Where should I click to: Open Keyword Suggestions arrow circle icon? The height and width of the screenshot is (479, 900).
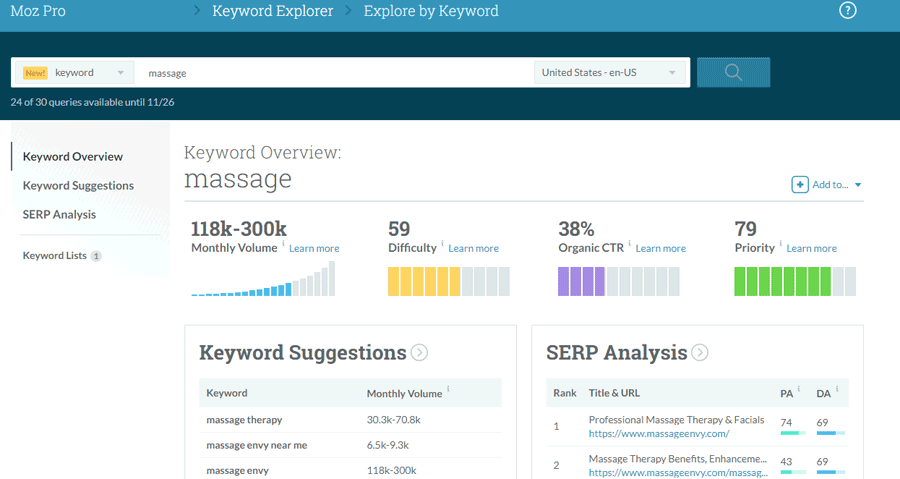pos(420,352)
